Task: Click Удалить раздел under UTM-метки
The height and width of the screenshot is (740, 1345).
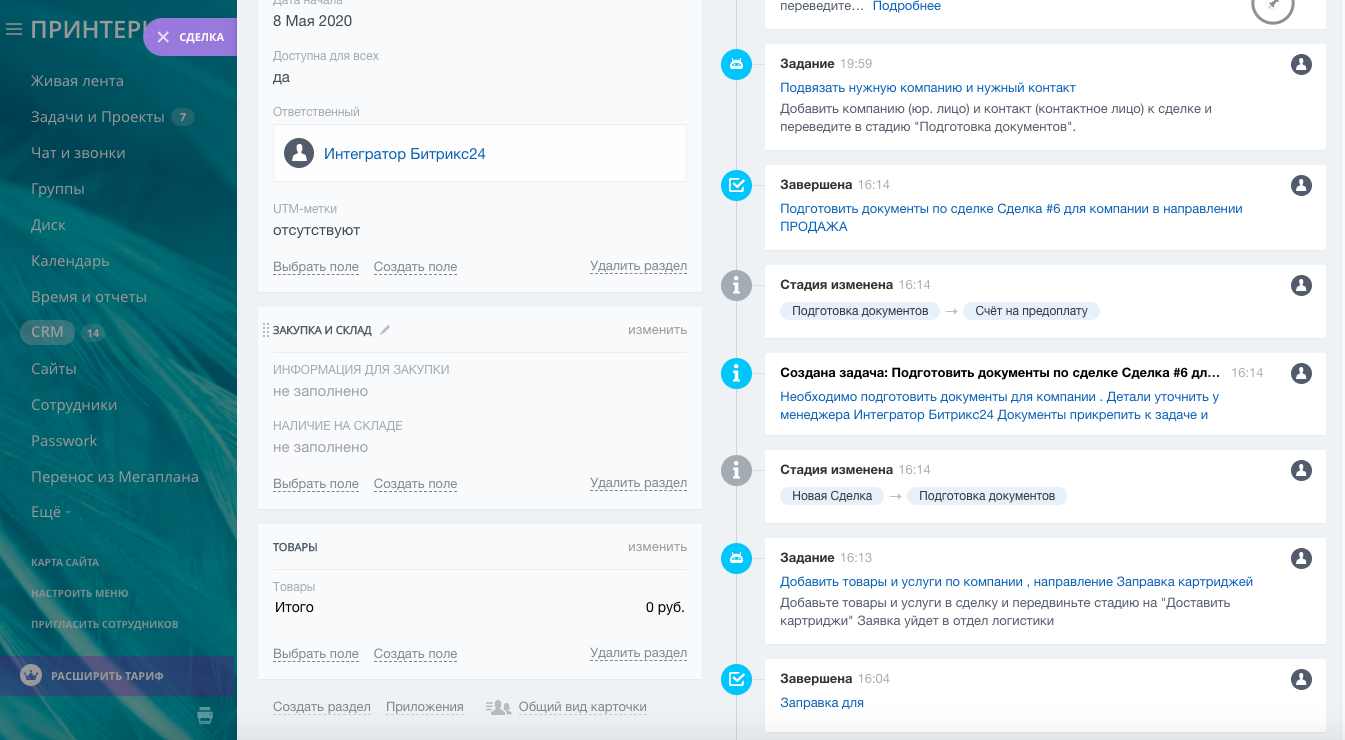Action: (638, 267)
